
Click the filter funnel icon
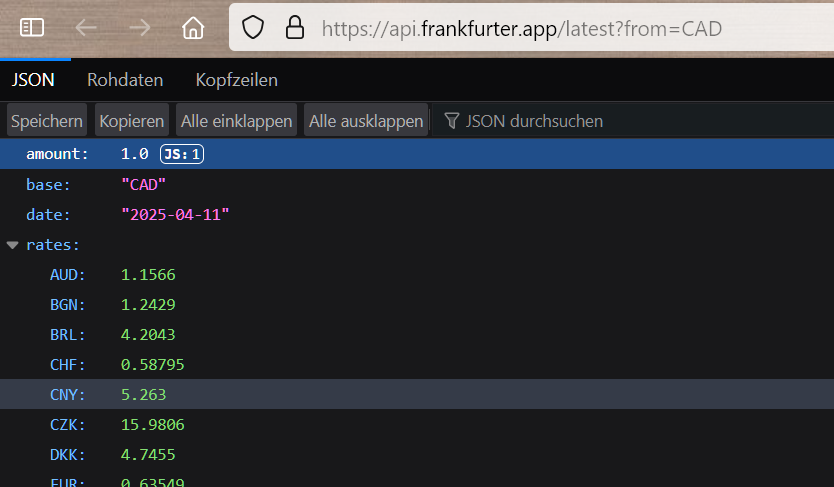click(x=452, y=121)
